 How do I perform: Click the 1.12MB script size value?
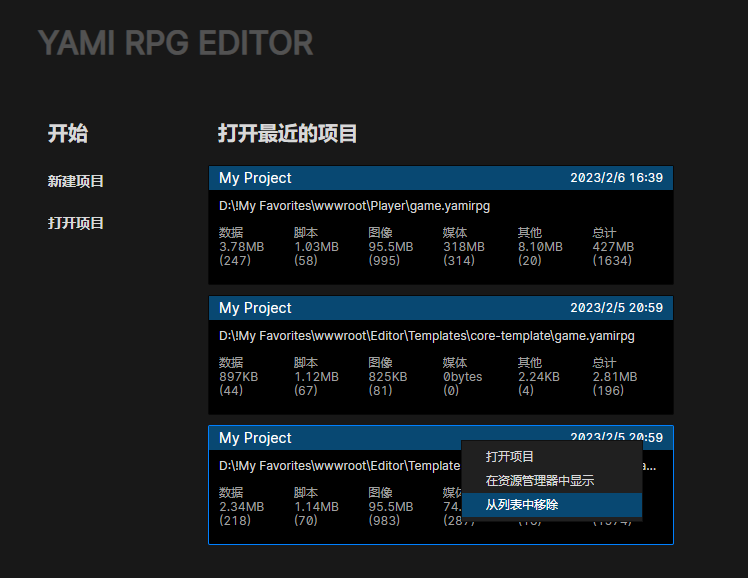[x=316, y=377]
